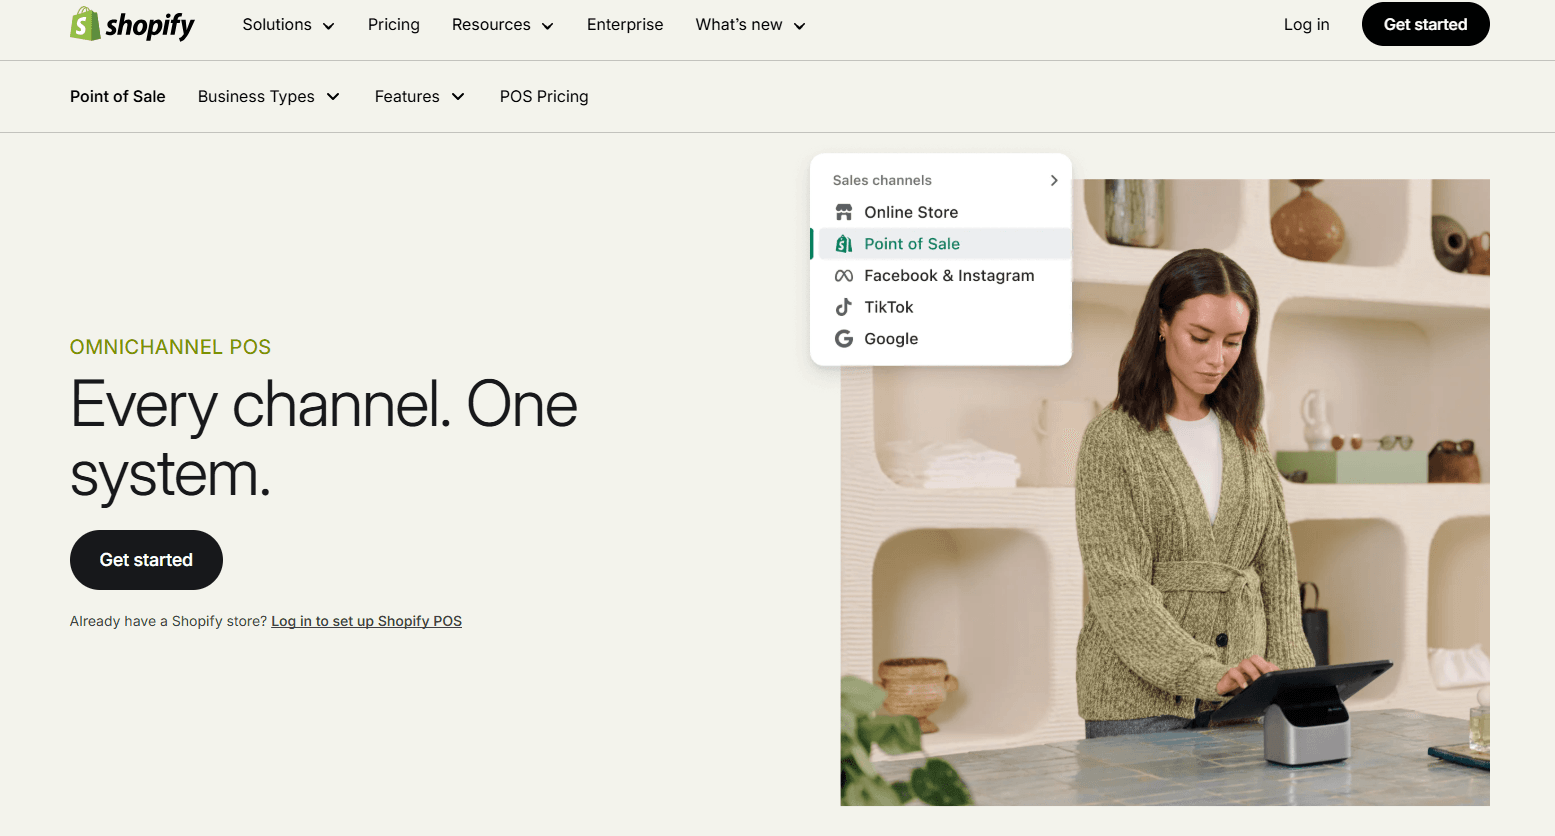
Task: Select POS Pricing in the subnav
Action: 544,97
